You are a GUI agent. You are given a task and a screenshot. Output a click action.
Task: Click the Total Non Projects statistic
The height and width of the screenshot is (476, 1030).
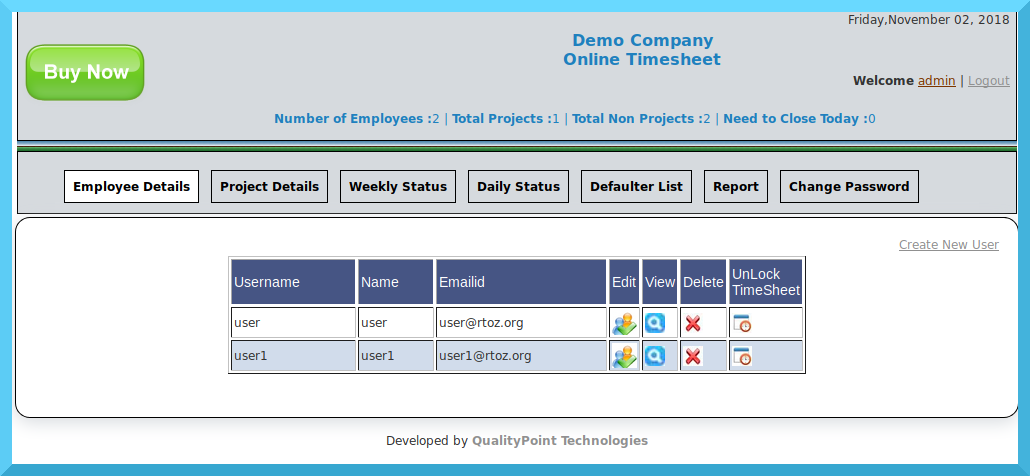point(641,119)
